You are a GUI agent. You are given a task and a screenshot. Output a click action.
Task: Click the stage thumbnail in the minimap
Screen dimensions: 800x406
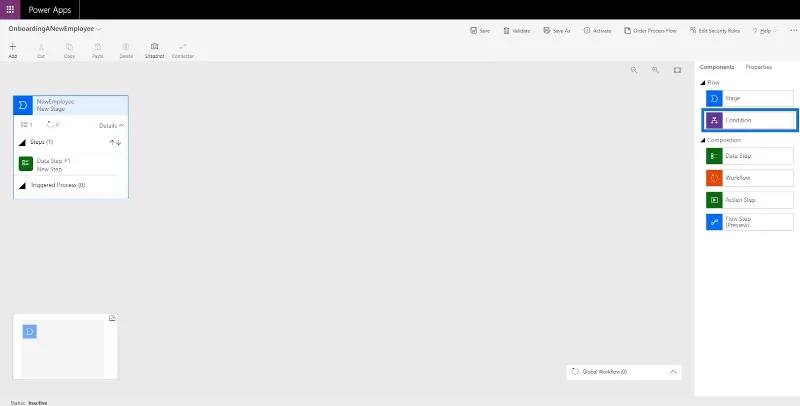(x=30, y=332)
